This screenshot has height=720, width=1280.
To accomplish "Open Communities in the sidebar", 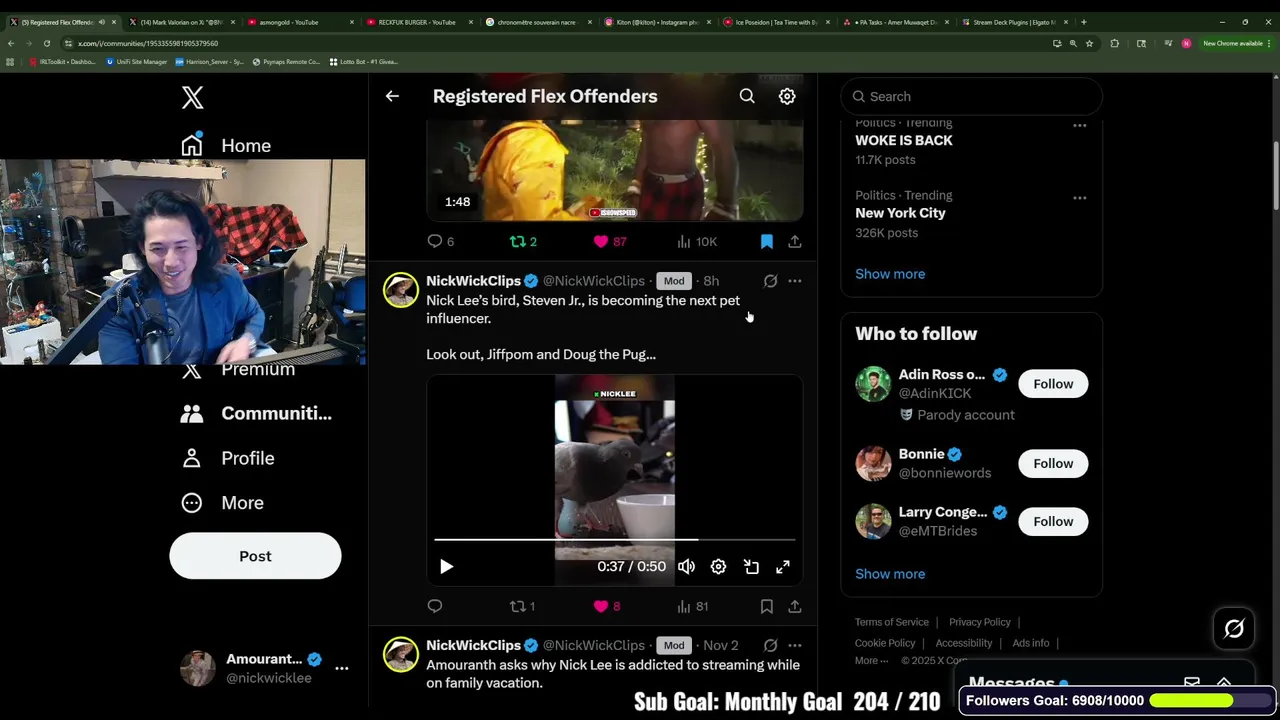I will 256,413.
